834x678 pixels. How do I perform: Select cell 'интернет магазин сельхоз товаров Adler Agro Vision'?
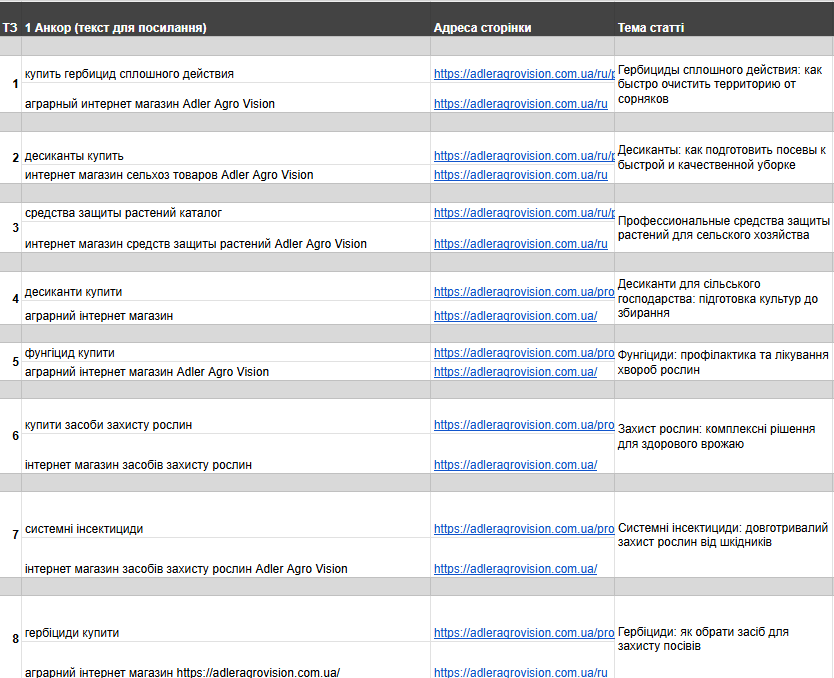pos(169,175)
